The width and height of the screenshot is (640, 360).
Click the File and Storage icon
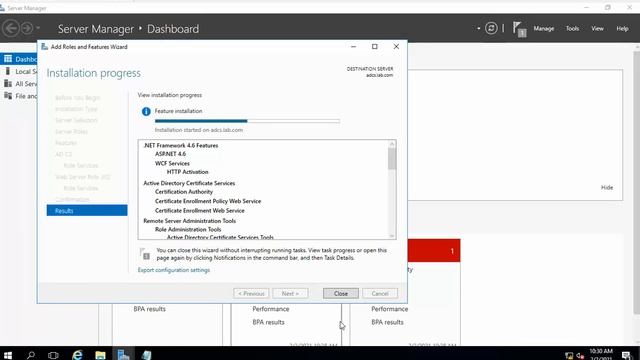click(x=8, y=96)
